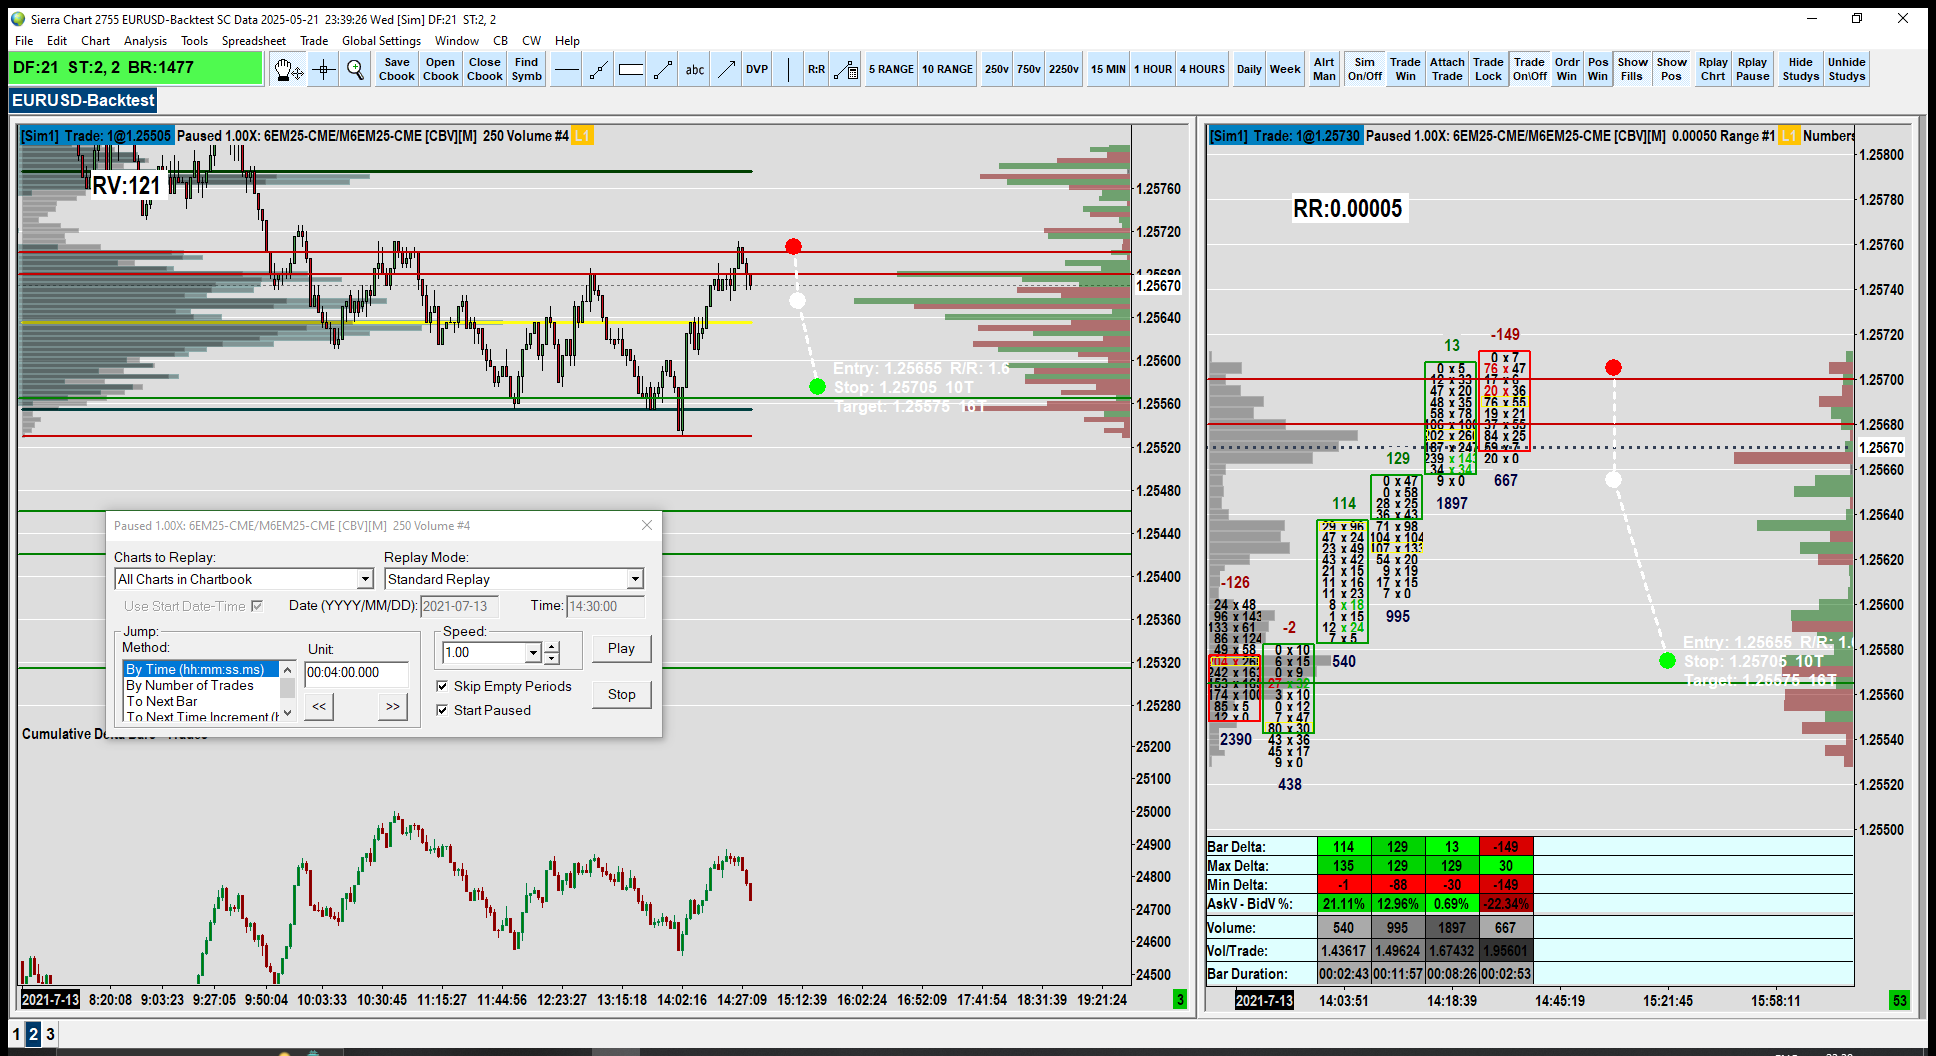Click the R:R risk reward tool

tap(817, 69)
